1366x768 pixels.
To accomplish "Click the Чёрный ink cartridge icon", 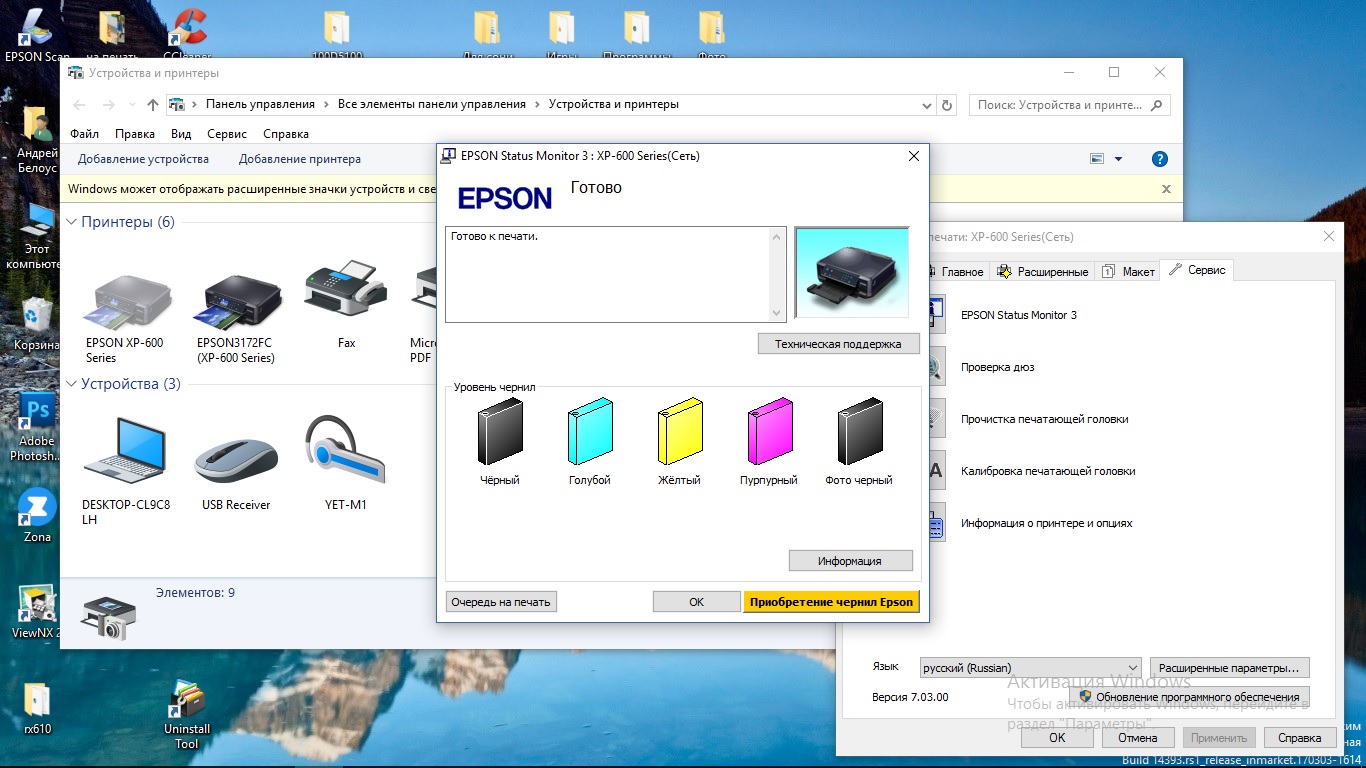I will point(500,431).
